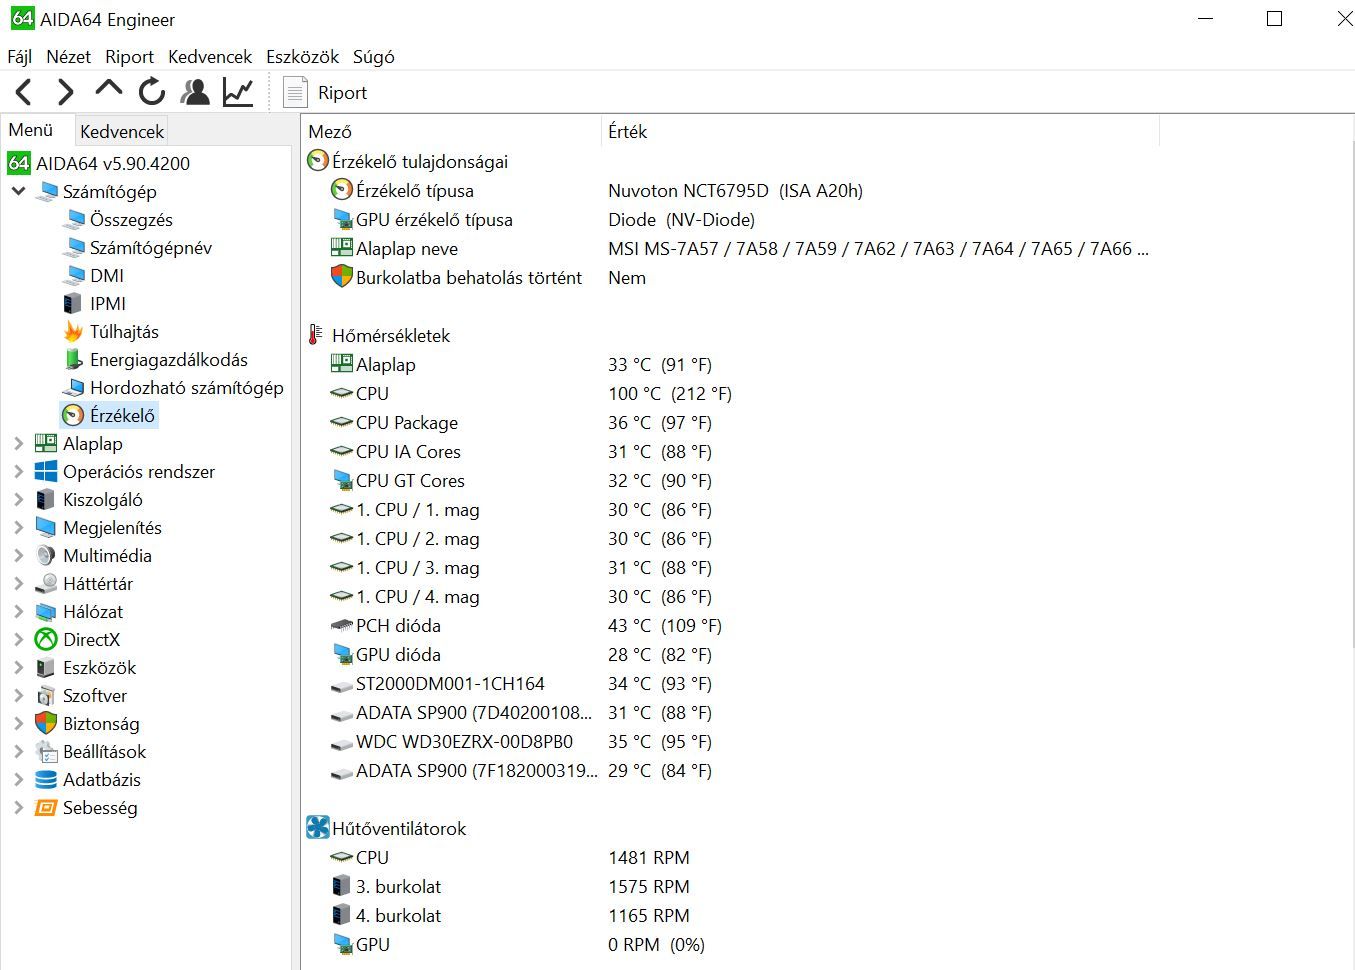Select the GPU érzékelő típusa row
Screen dimensions: 1355x970
[730, 219]
